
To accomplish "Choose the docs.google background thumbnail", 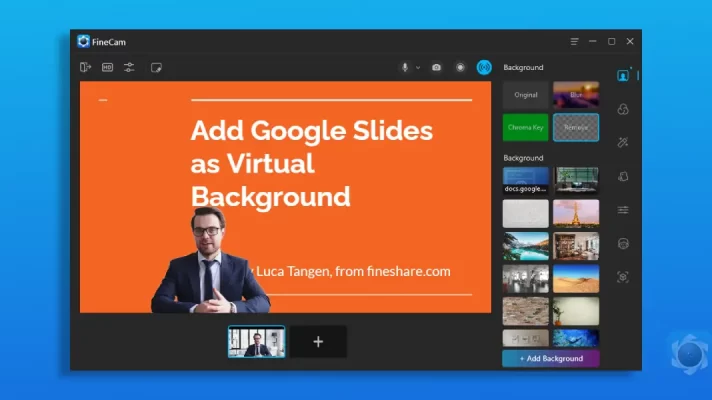I will (525, 180).
